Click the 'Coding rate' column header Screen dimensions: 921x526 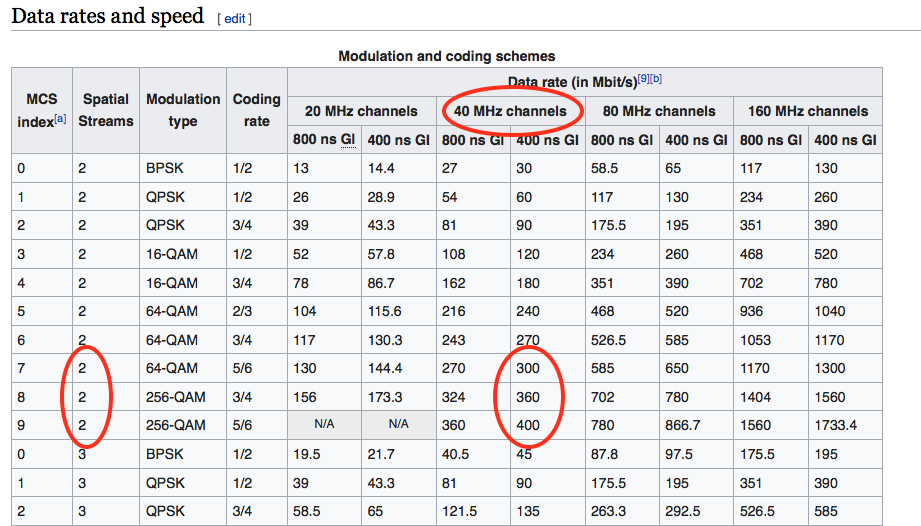pyautogui.click(x=257, y=110)
